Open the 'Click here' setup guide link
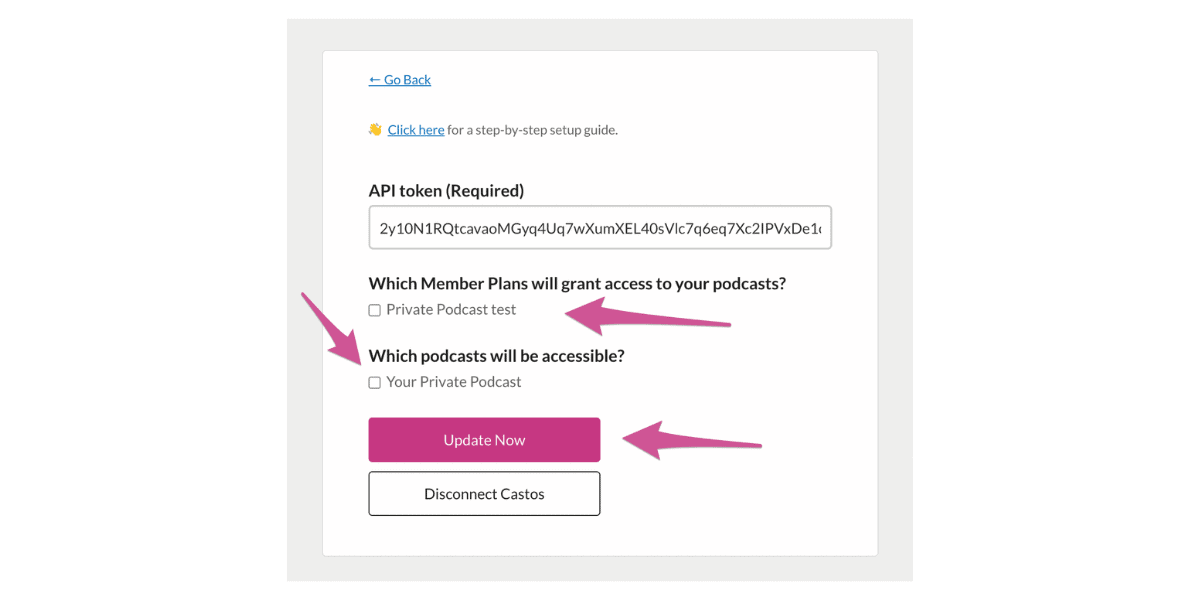1200x600 pixels. coord(416,130)
